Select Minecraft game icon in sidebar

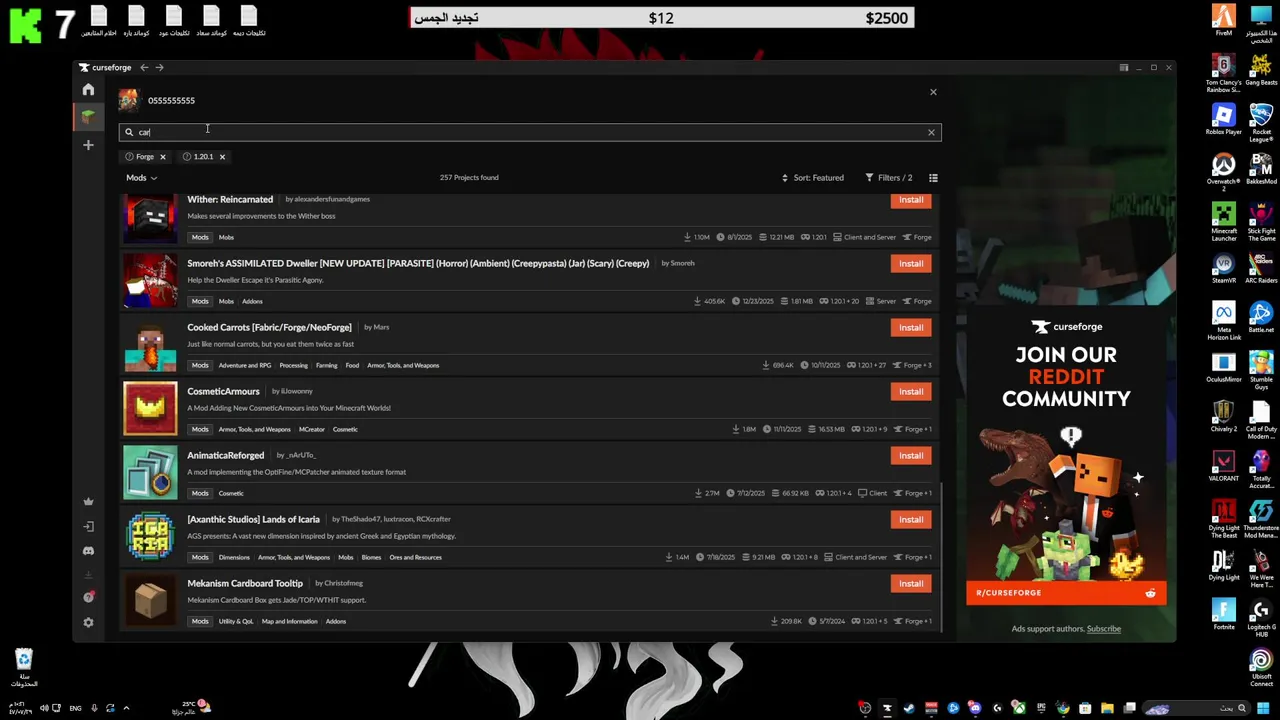[x=88, y=117]
